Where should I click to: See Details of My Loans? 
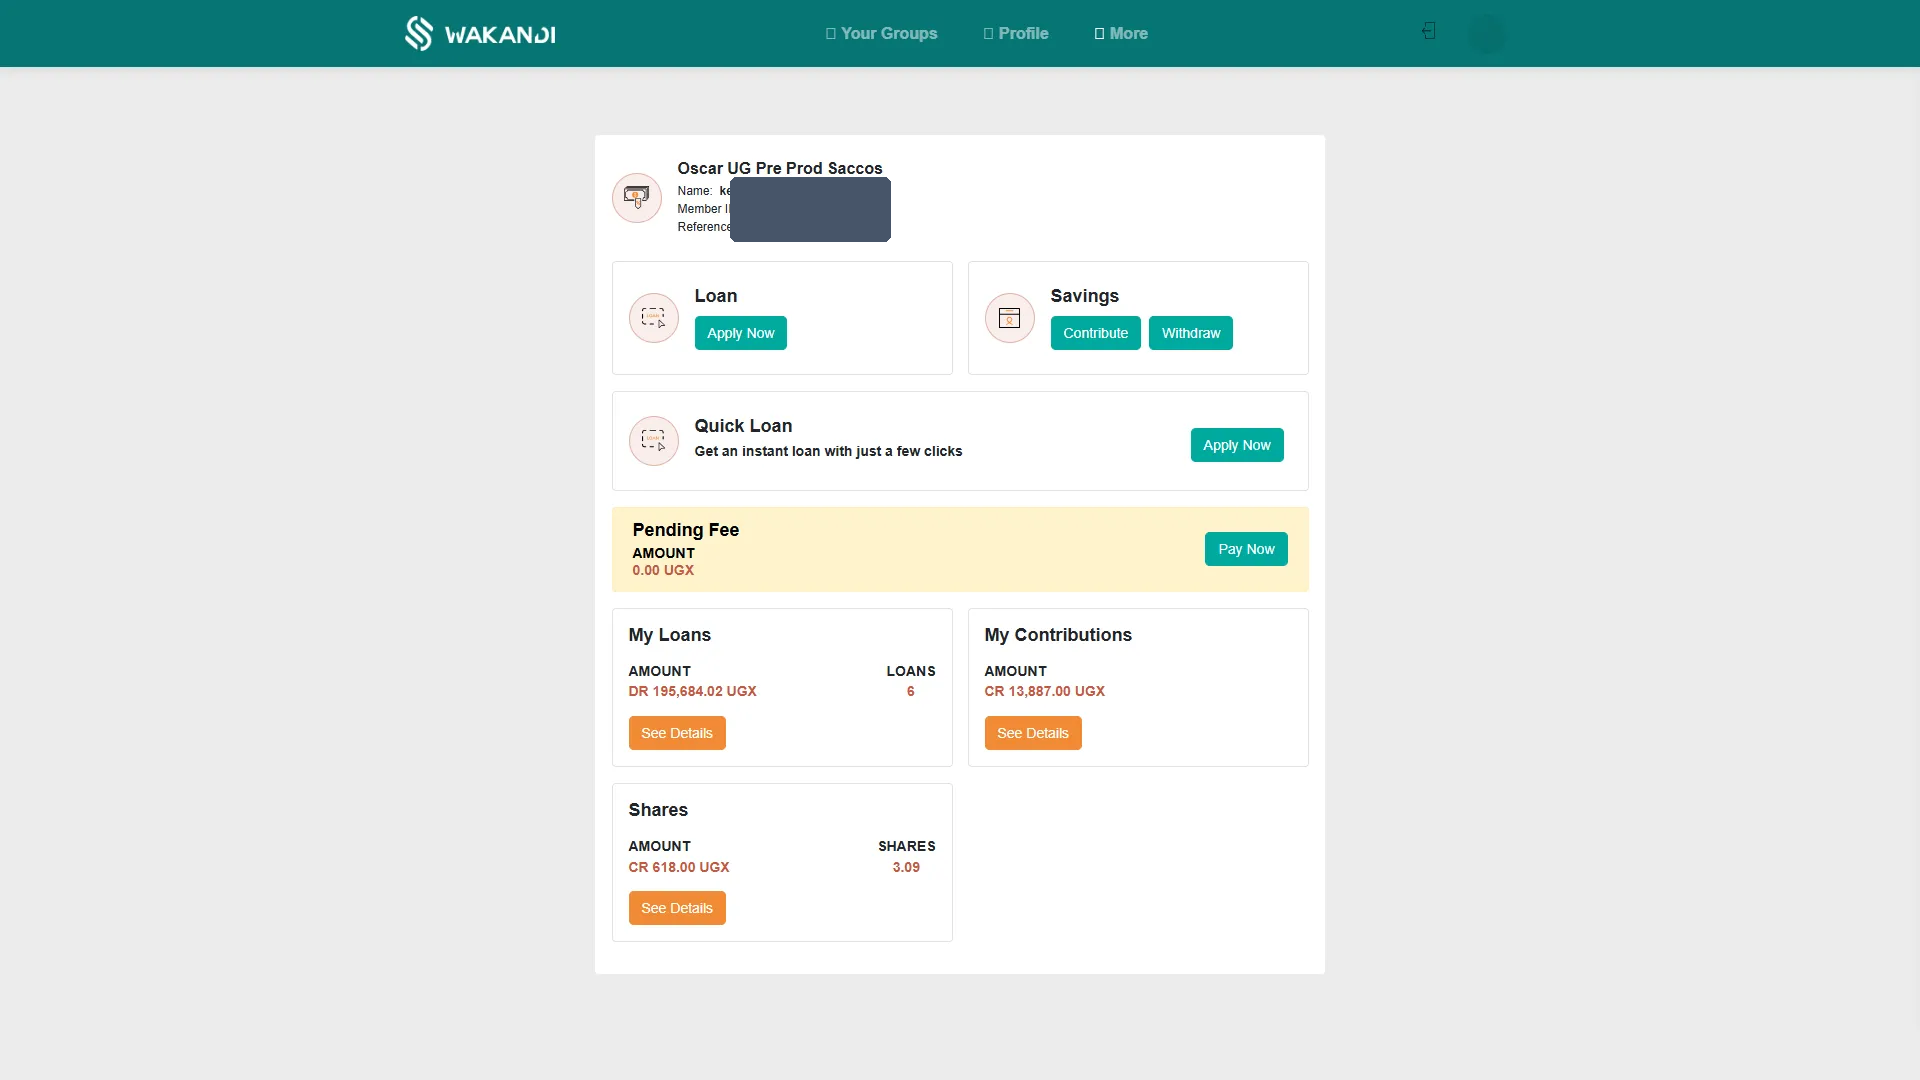pos(677,733)
